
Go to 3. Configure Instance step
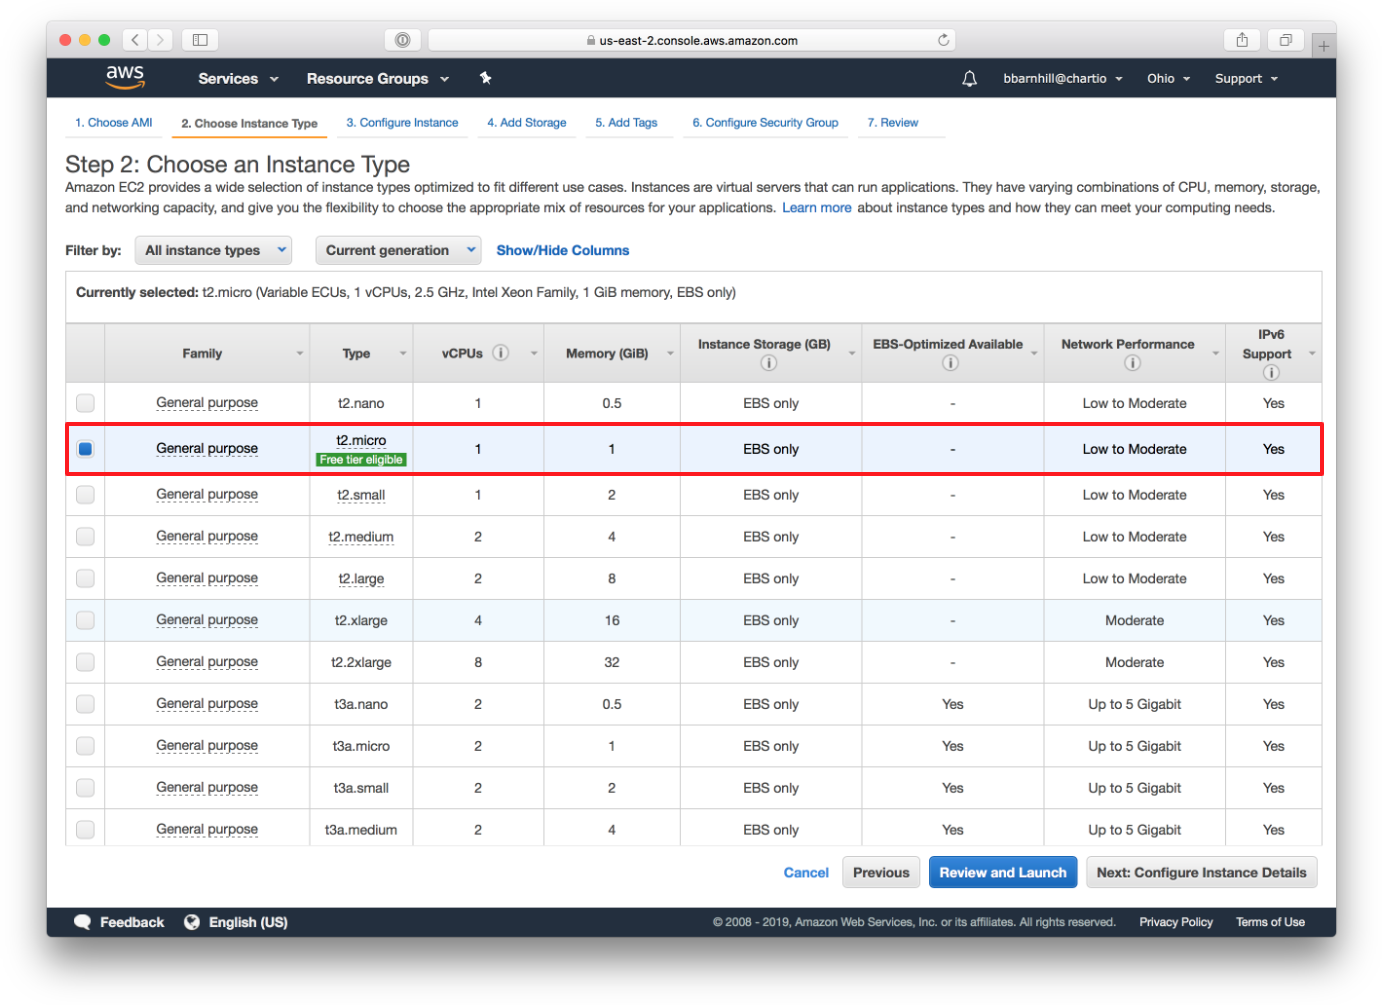click(402, 123)
